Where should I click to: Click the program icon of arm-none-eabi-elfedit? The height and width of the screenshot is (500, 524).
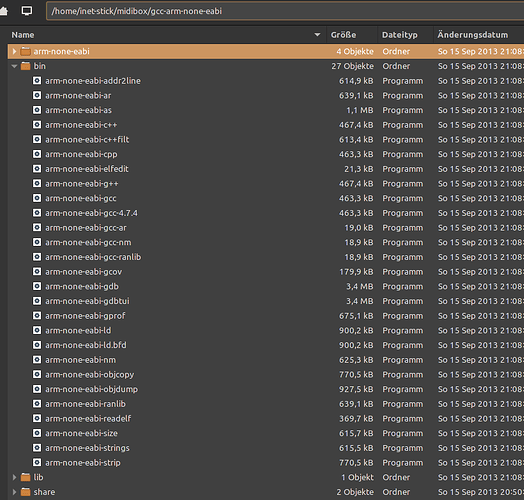pyautogui.click(x=37, y=169)
